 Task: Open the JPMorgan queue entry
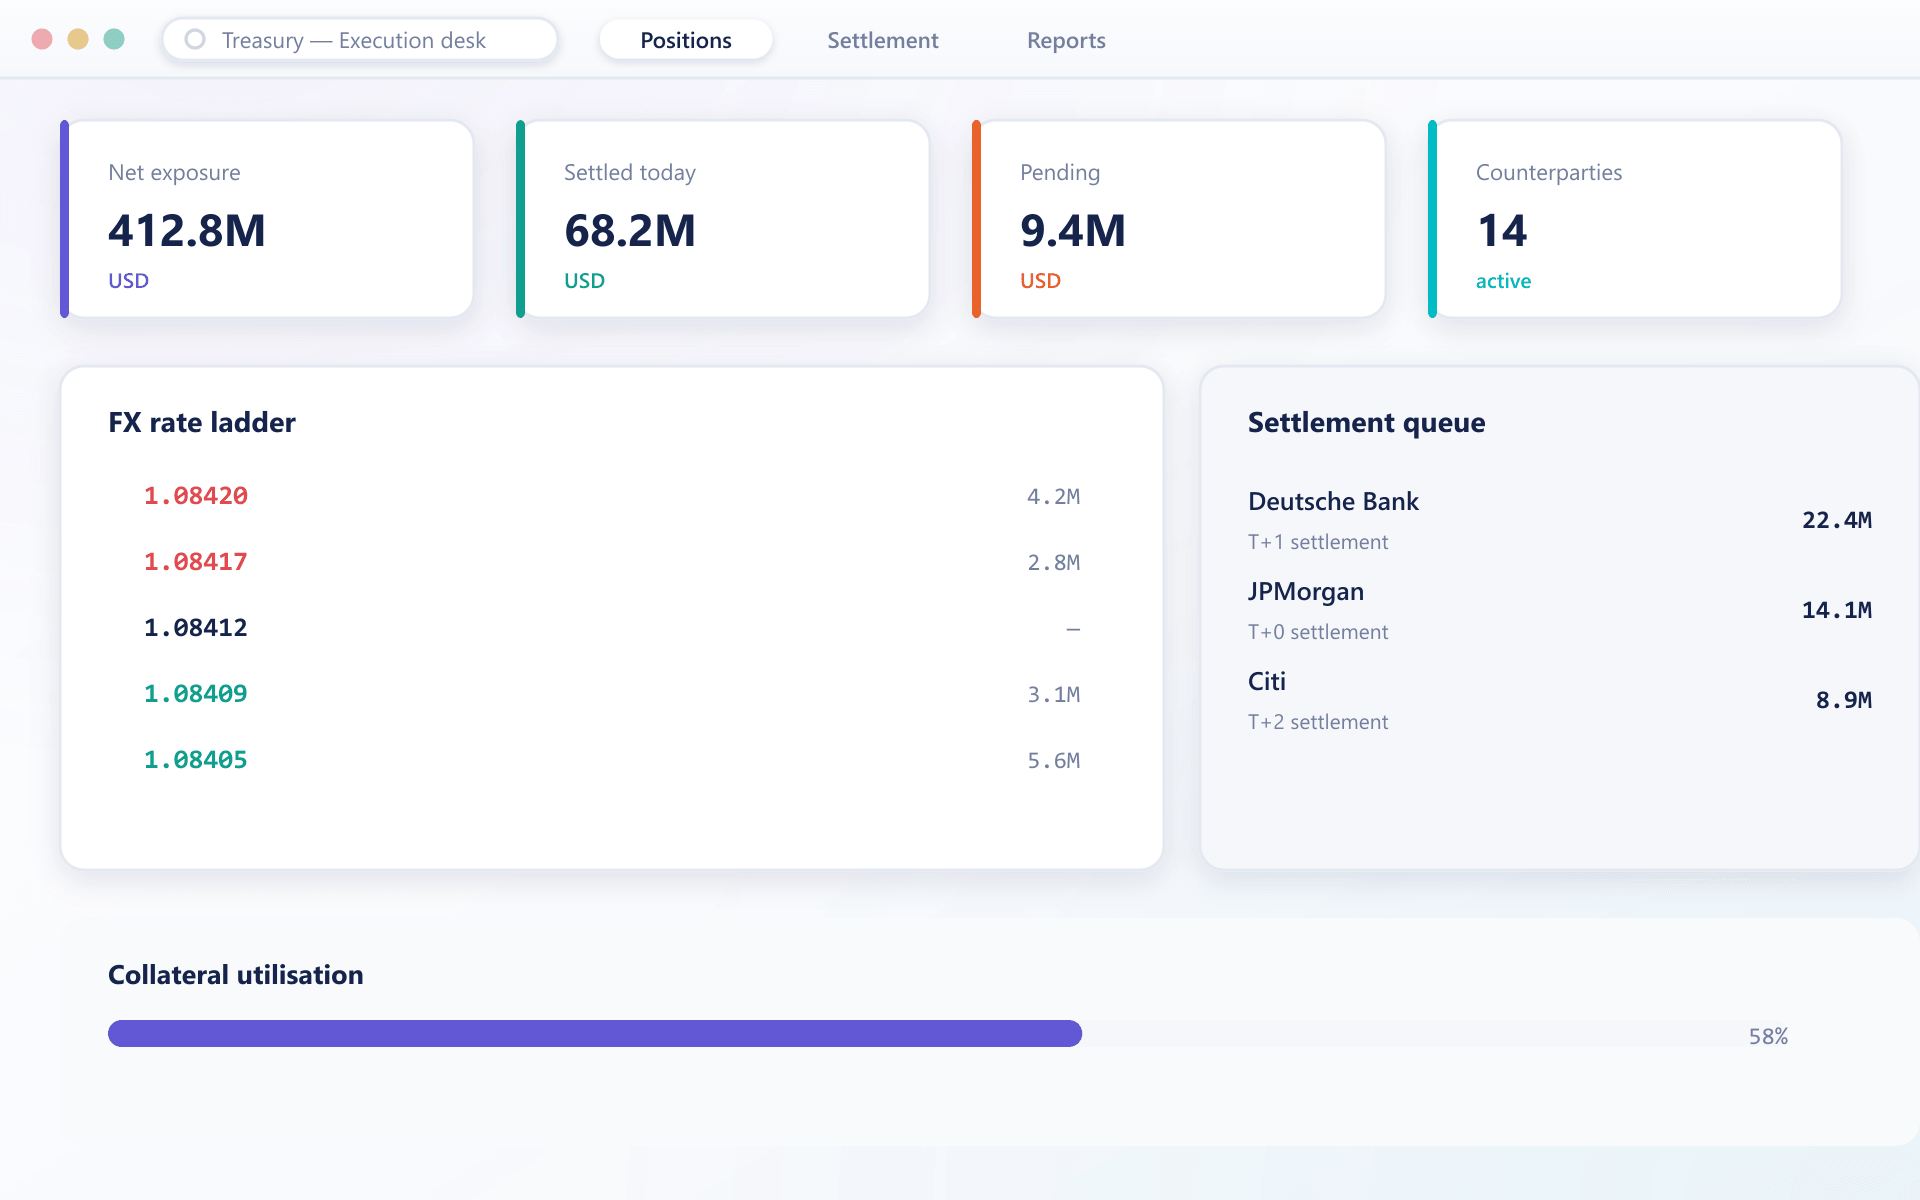(1560, 610)
